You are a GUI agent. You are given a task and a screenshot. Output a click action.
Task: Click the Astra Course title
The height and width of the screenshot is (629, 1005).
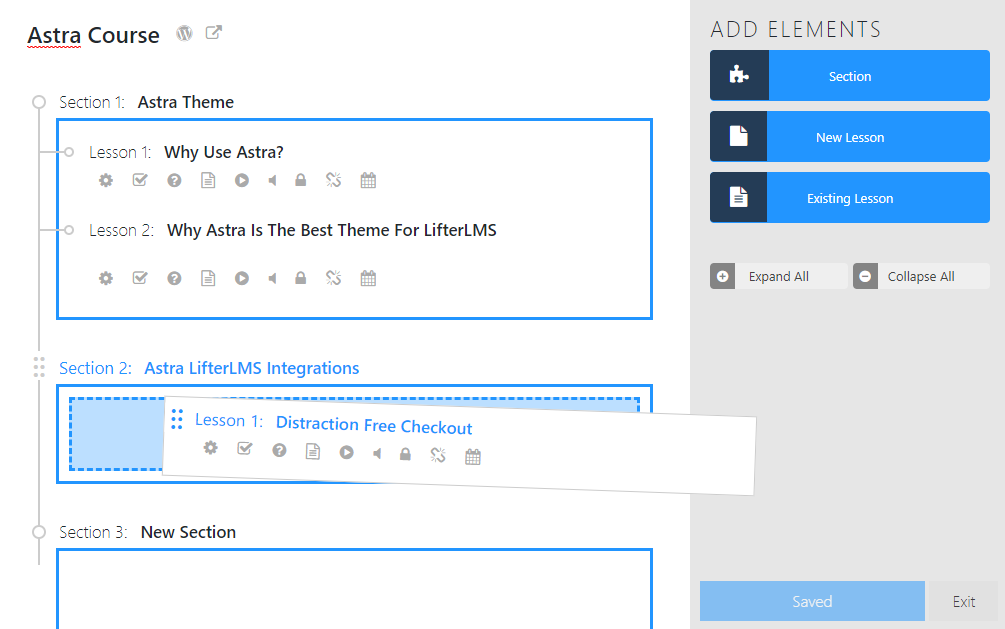coord(93,35)
